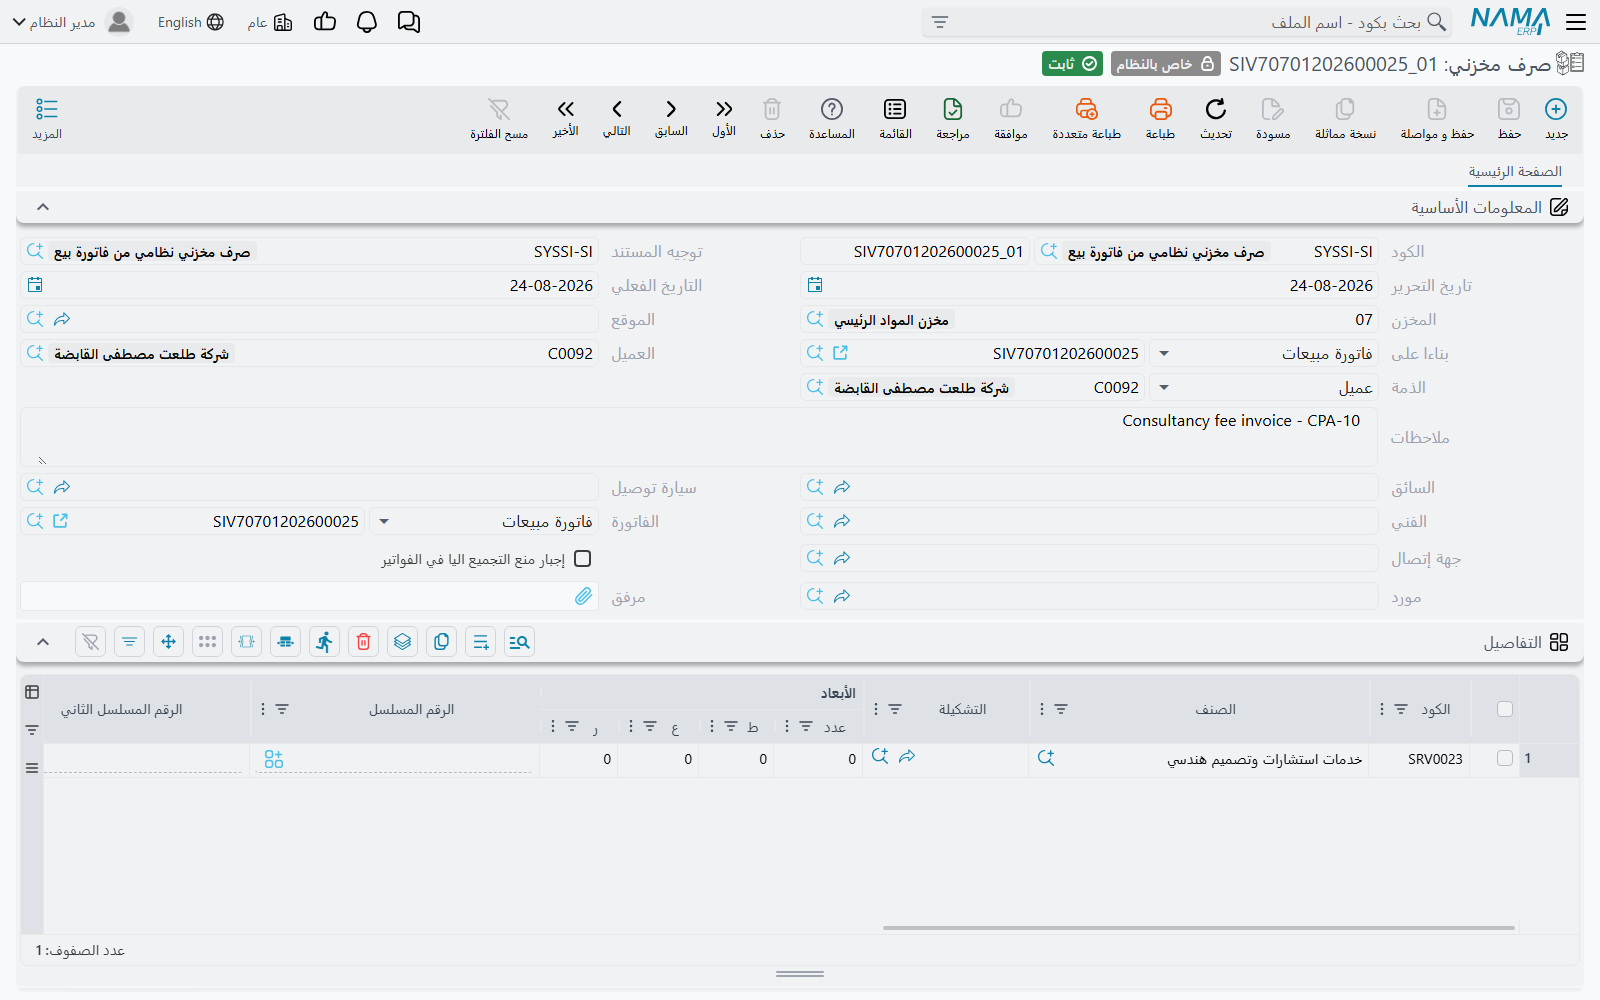This screenshot has width=1600, height=1000.
Task: Open the بناءا على document type dropdown
Action: [1164, 354]
